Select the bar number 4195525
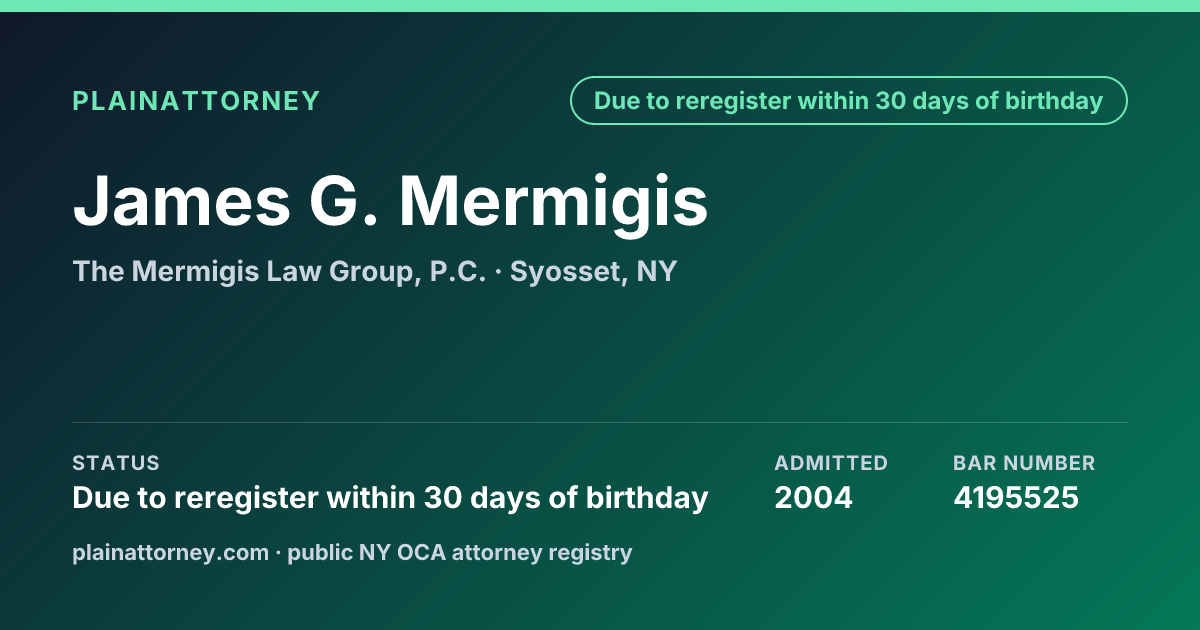This screenshot has height=630, width=1200. 1016,497
